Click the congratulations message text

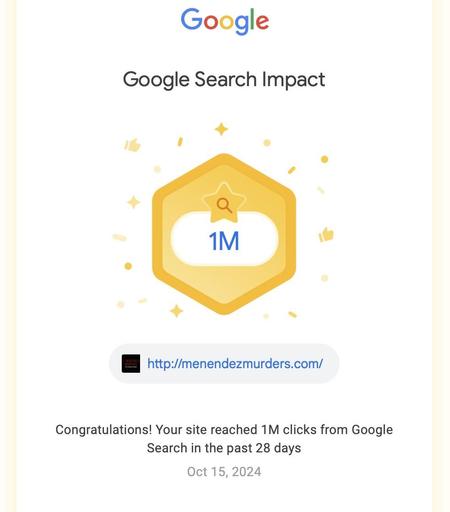tap(224, 439)
